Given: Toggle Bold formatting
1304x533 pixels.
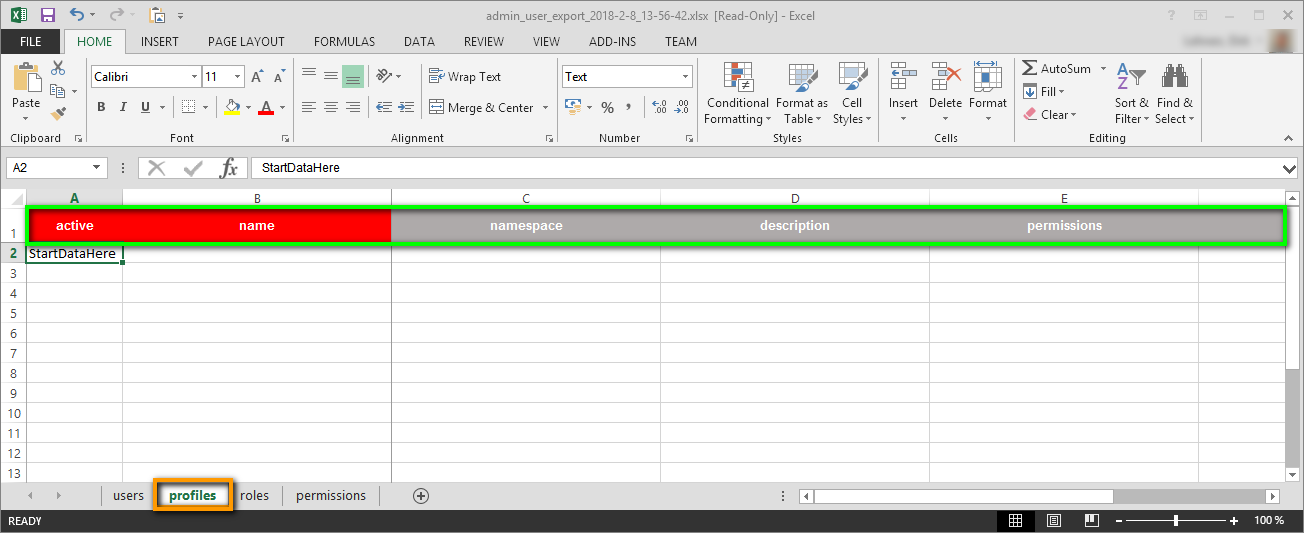Looking at the screenshot, I should coord(101,108).
